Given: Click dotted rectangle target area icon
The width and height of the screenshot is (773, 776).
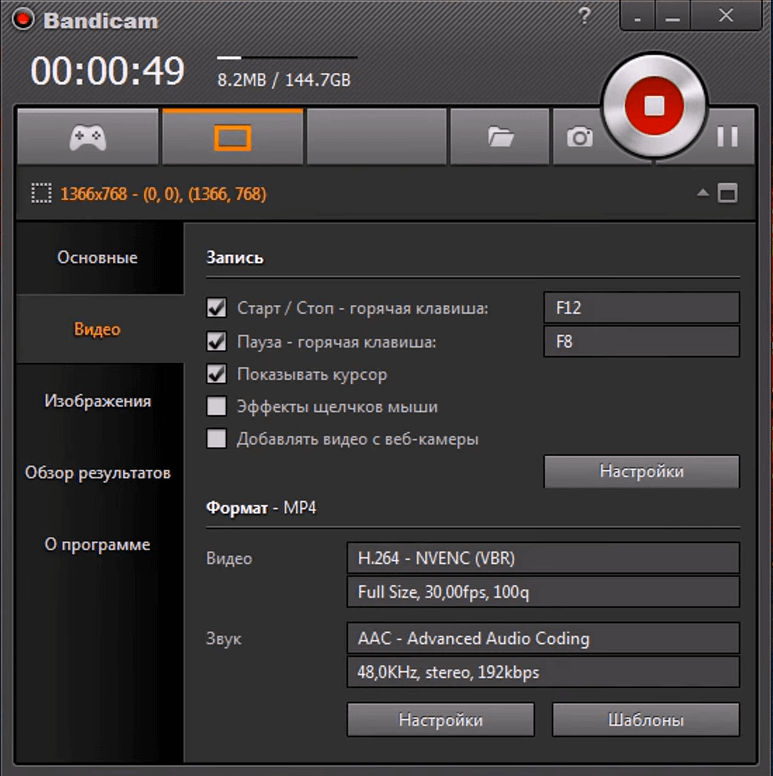Looking at the screenshot, I should coord(42,193).
